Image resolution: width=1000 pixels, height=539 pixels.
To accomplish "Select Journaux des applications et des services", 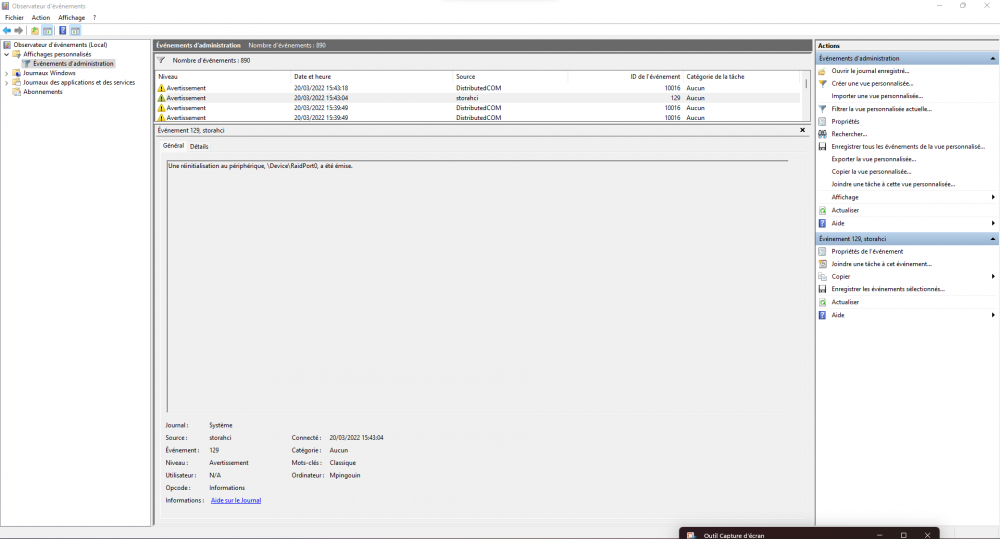I will [x=79, y=82].
